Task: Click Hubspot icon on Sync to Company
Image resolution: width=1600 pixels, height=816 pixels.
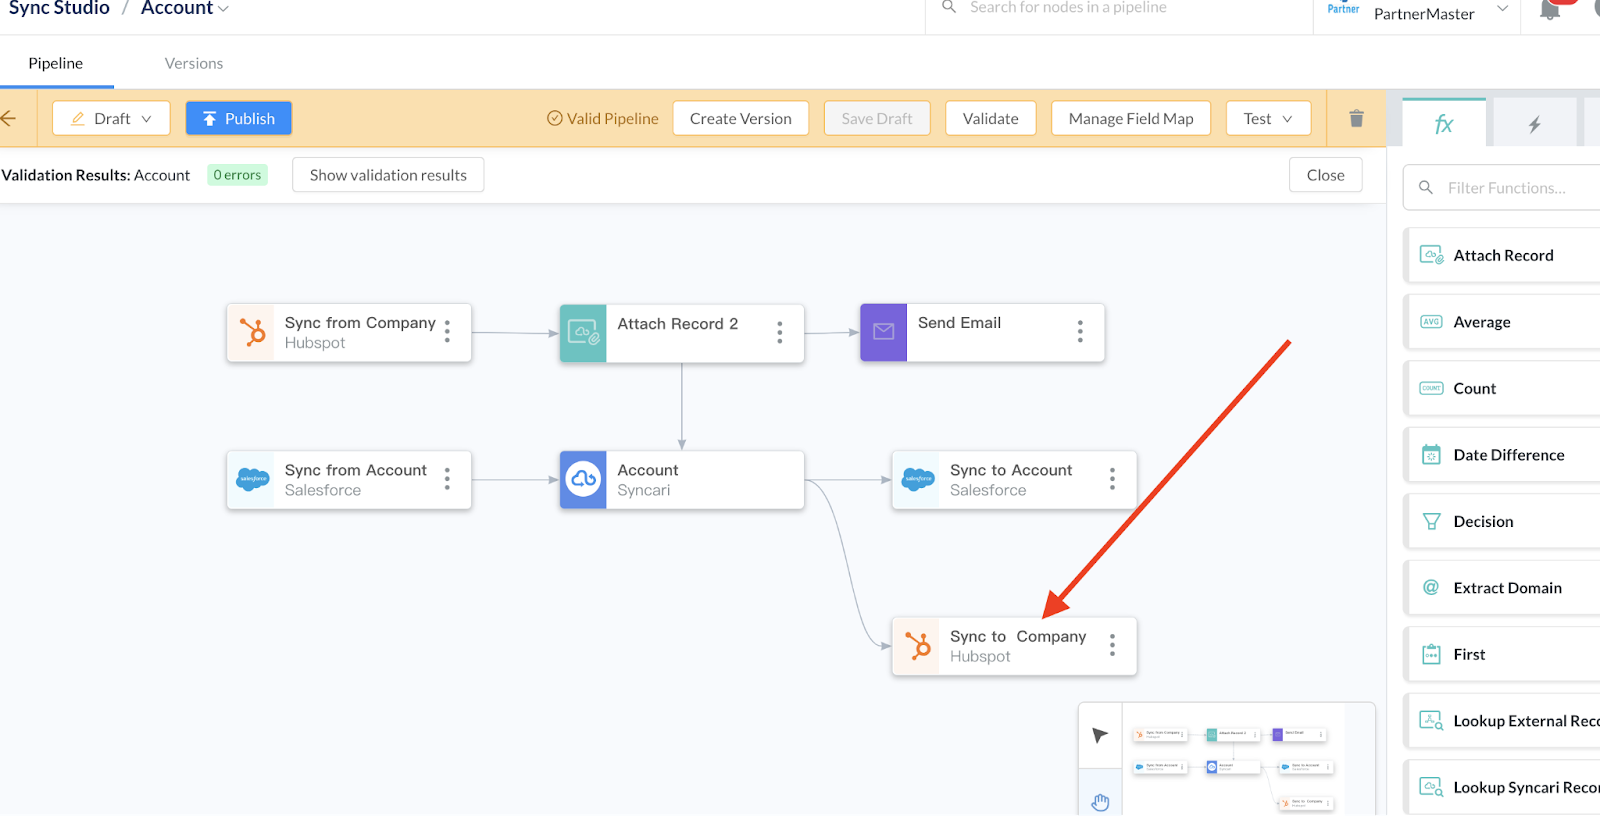Action: (x=917, y=646)
